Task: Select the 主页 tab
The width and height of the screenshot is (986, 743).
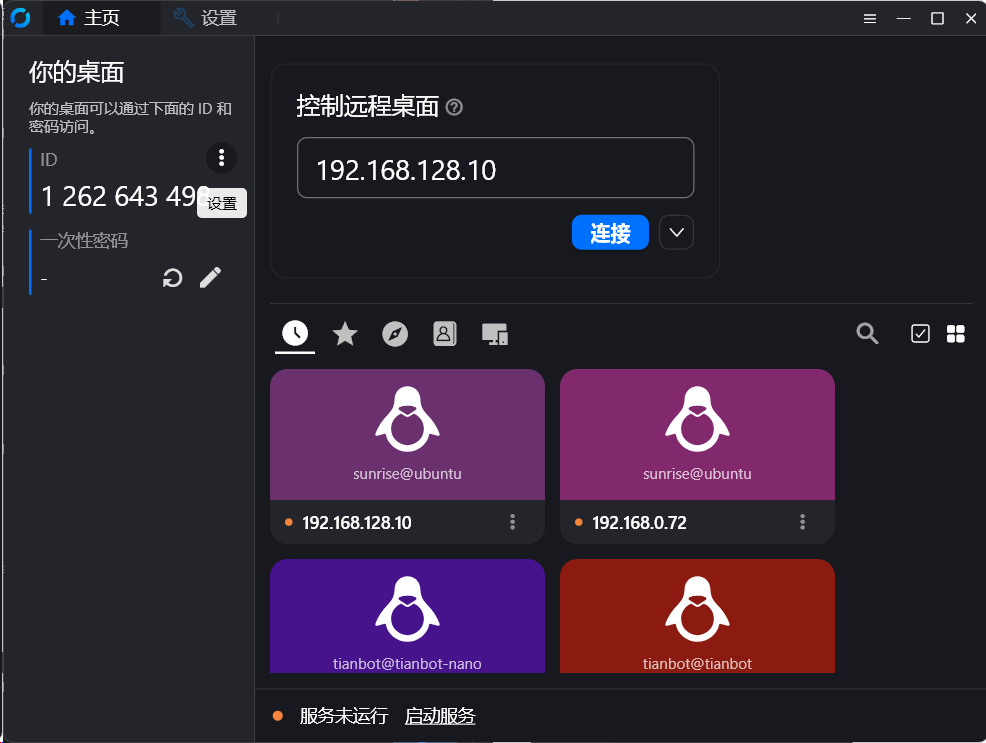Action: (90, 18)
